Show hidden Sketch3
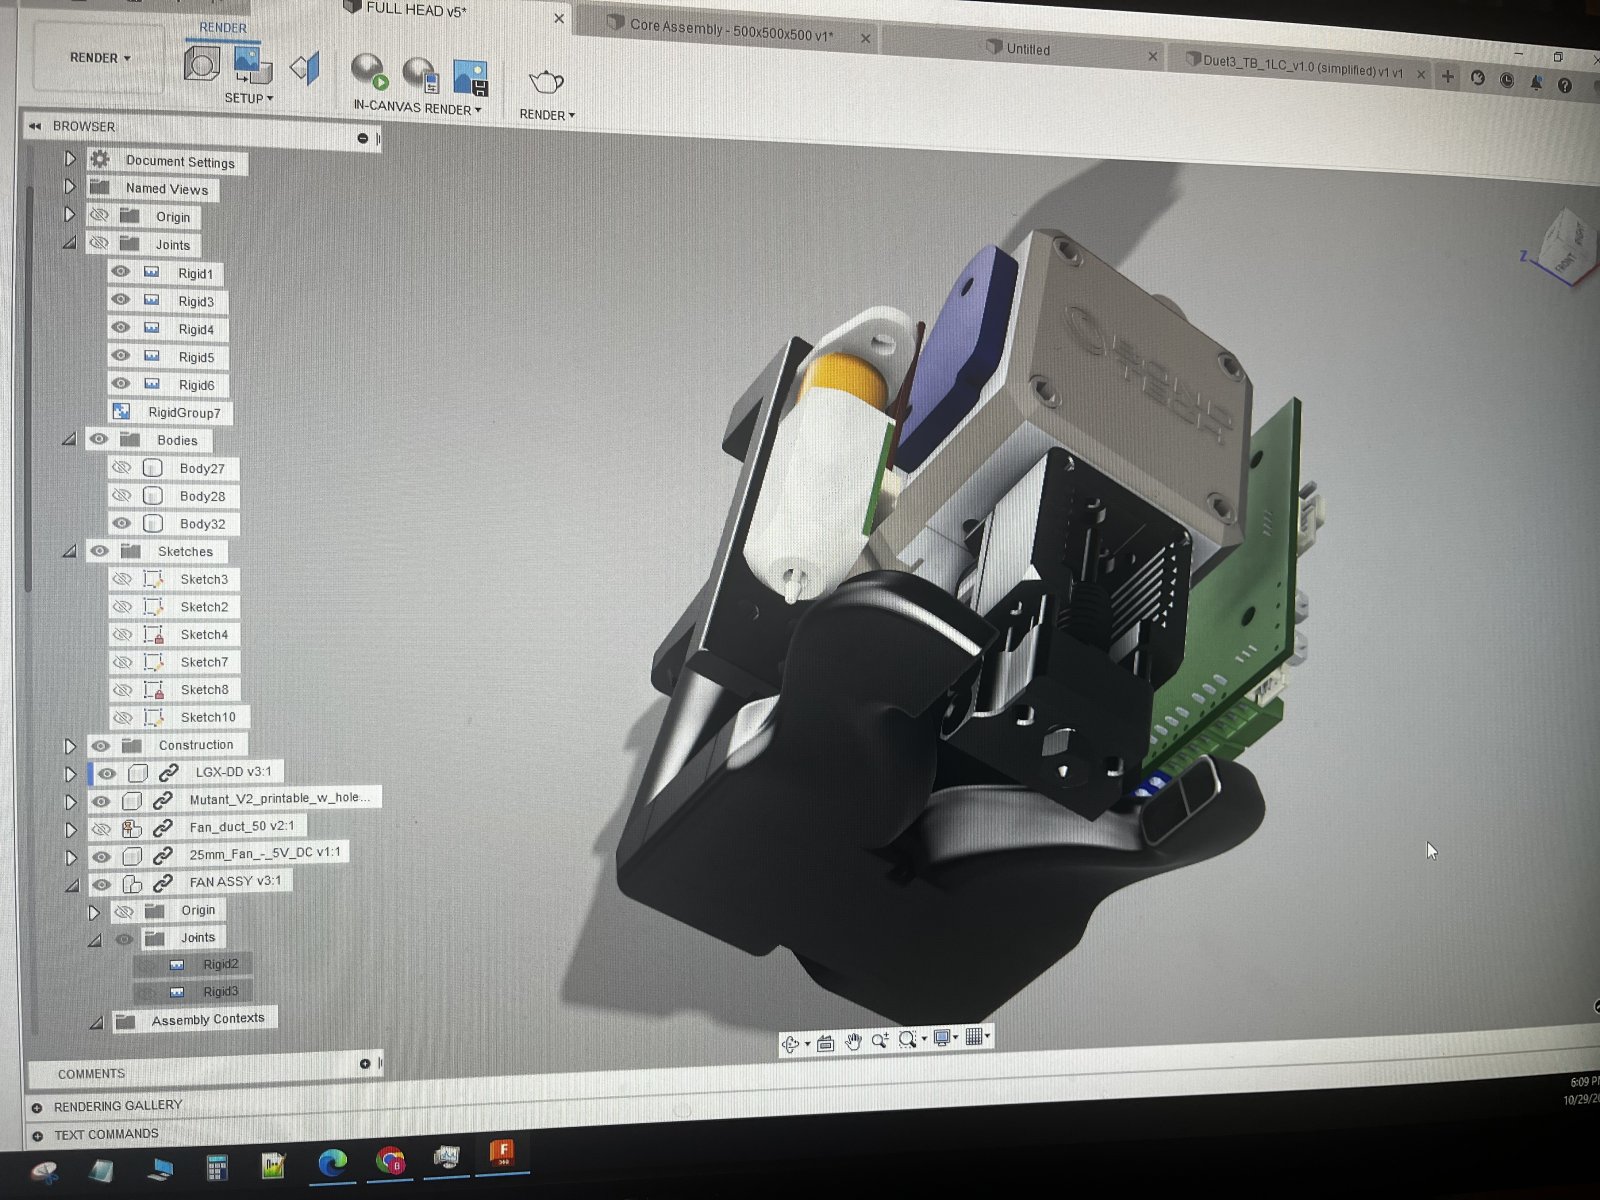Image resolution: width=1600 pixels, height=1200 pixels. (x=122, y=579)
